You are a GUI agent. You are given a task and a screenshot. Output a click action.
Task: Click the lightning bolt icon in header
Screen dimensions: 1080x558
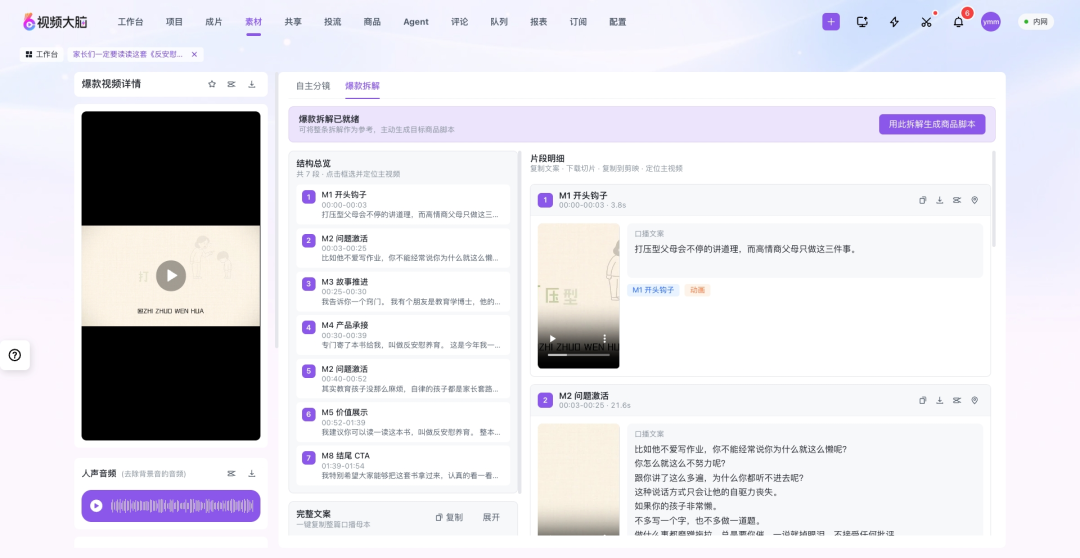pos(894,21)
